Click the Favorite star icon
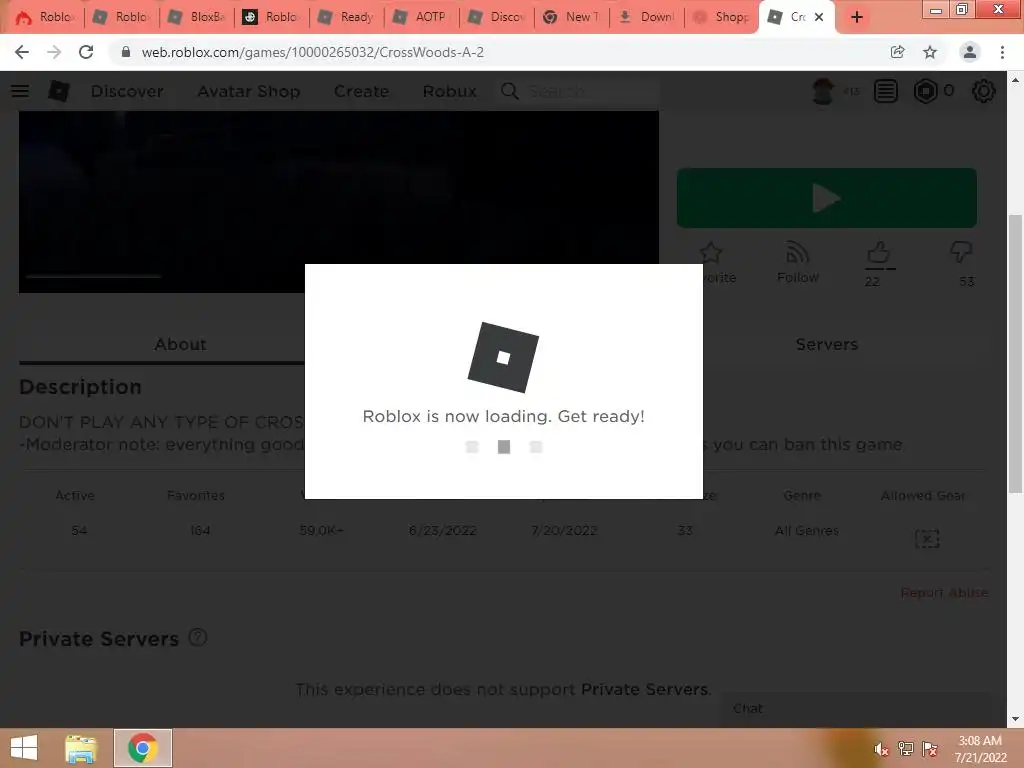 [711, 253]
